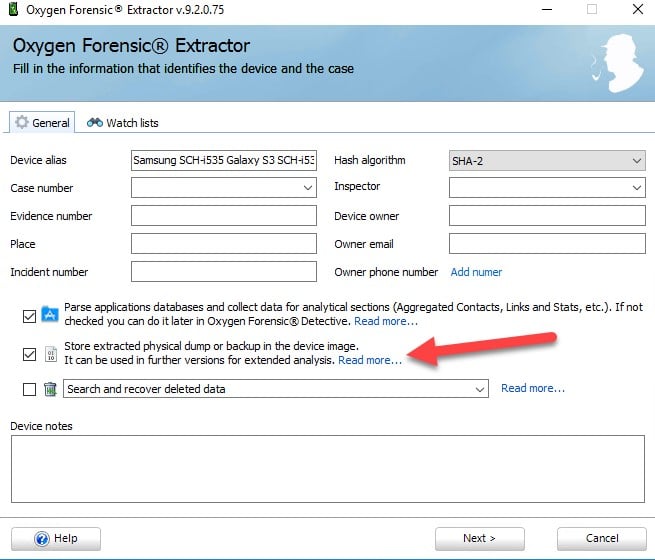
Task: Enable Search and recover deleted data checkbox
Action: click(29, 390)
